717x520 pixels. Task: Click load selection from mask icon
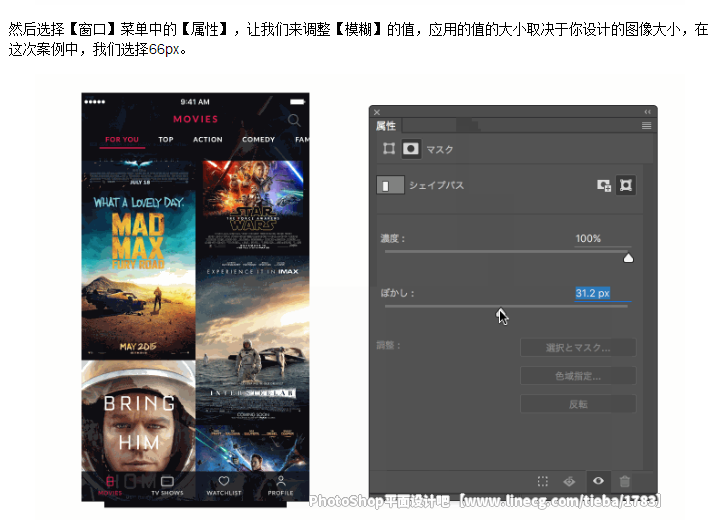coord(542,481)
